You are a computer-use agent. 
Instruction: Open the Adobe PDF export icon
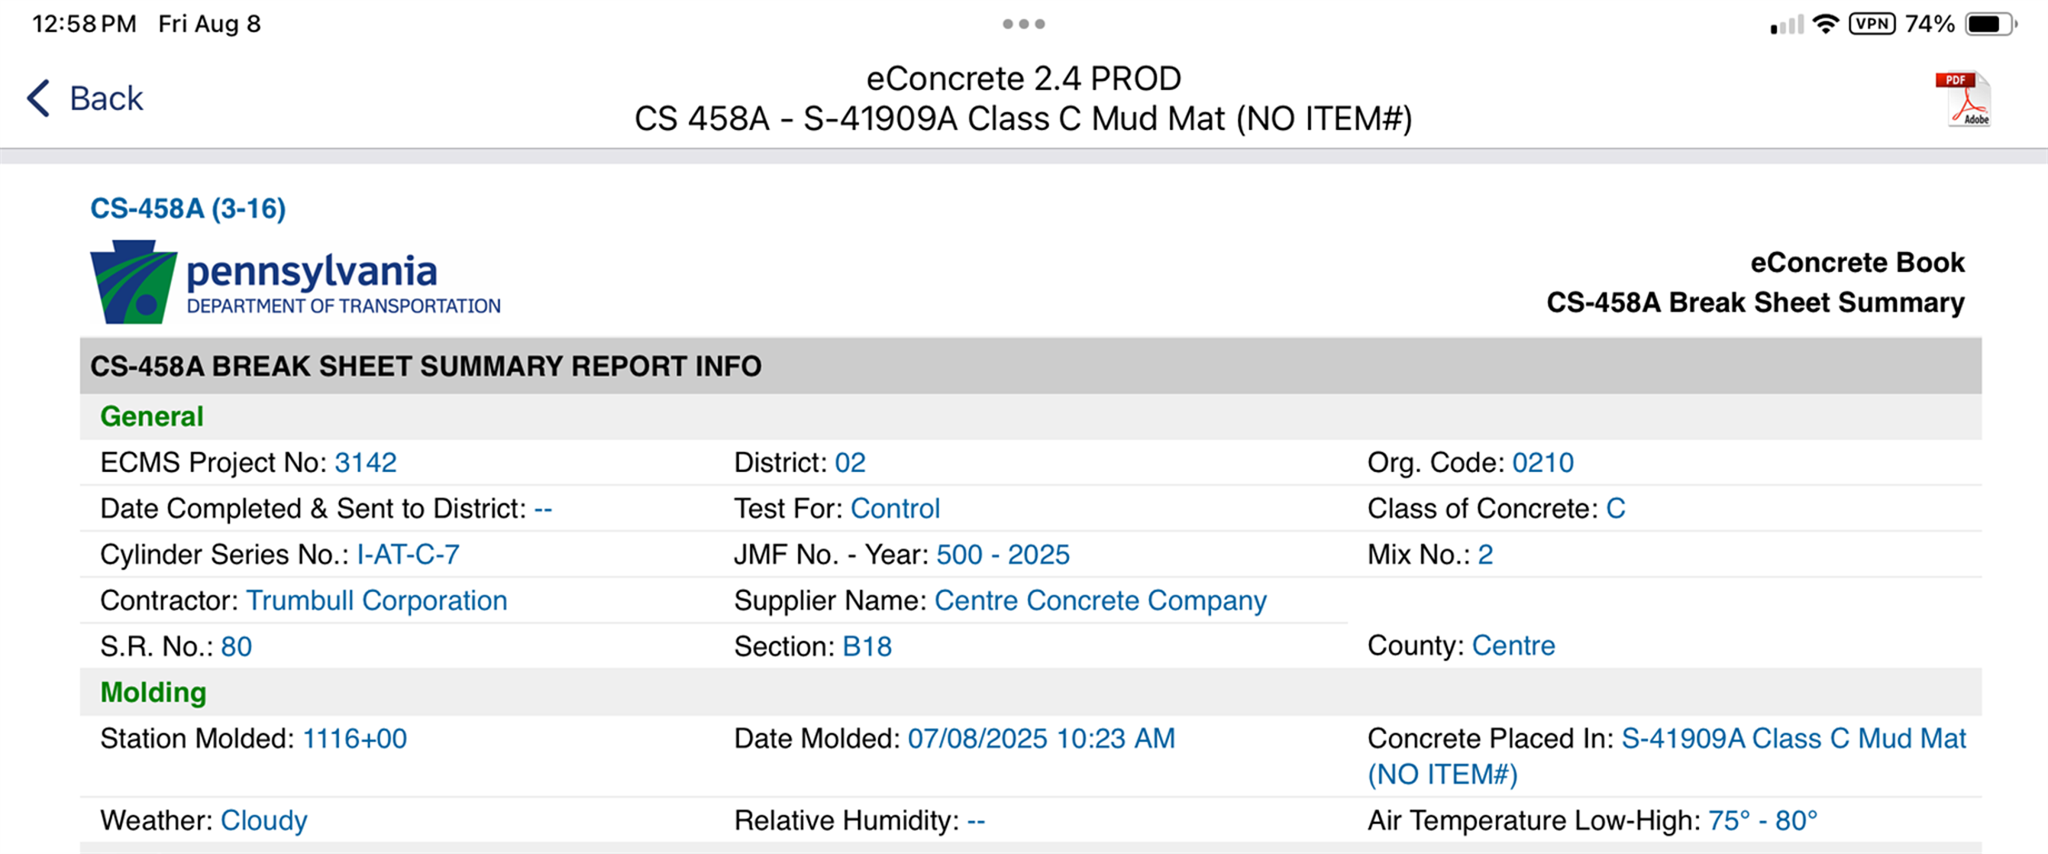point(1963,99)
